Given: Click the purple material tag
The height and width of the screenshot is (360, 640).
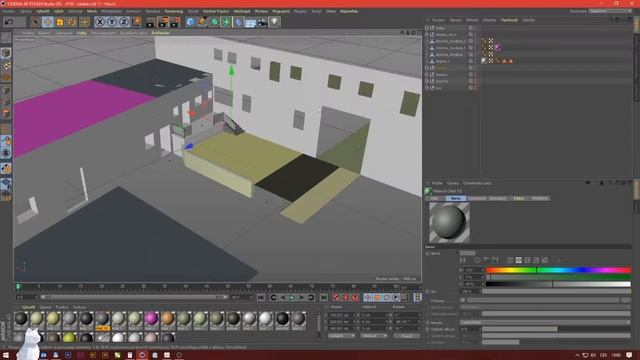Looking at the screenshot, I should (497, 47).
